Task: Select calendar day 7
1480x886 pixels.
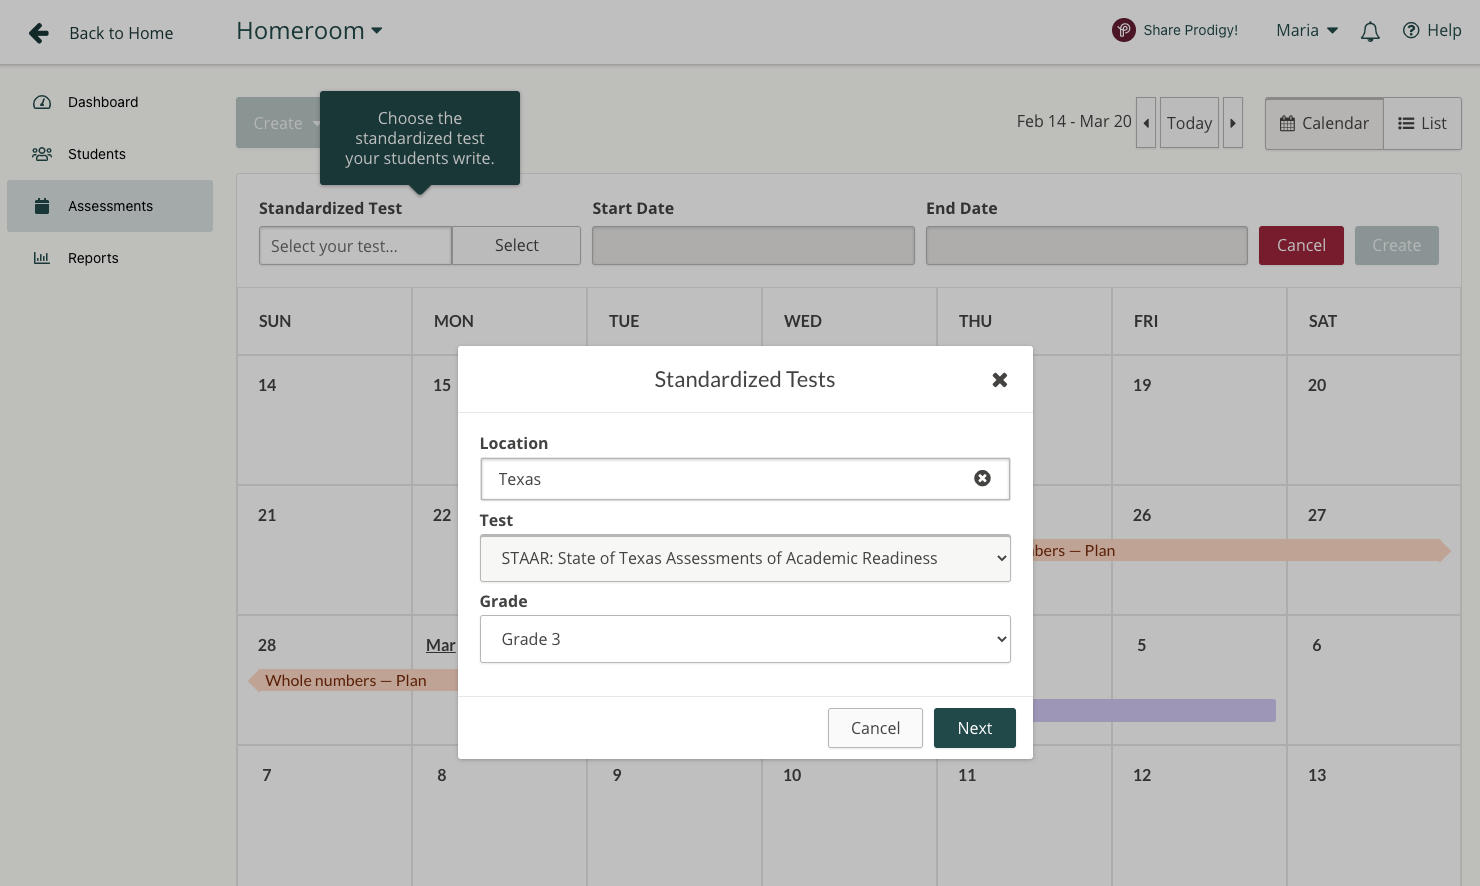Action: coord(267,775)
